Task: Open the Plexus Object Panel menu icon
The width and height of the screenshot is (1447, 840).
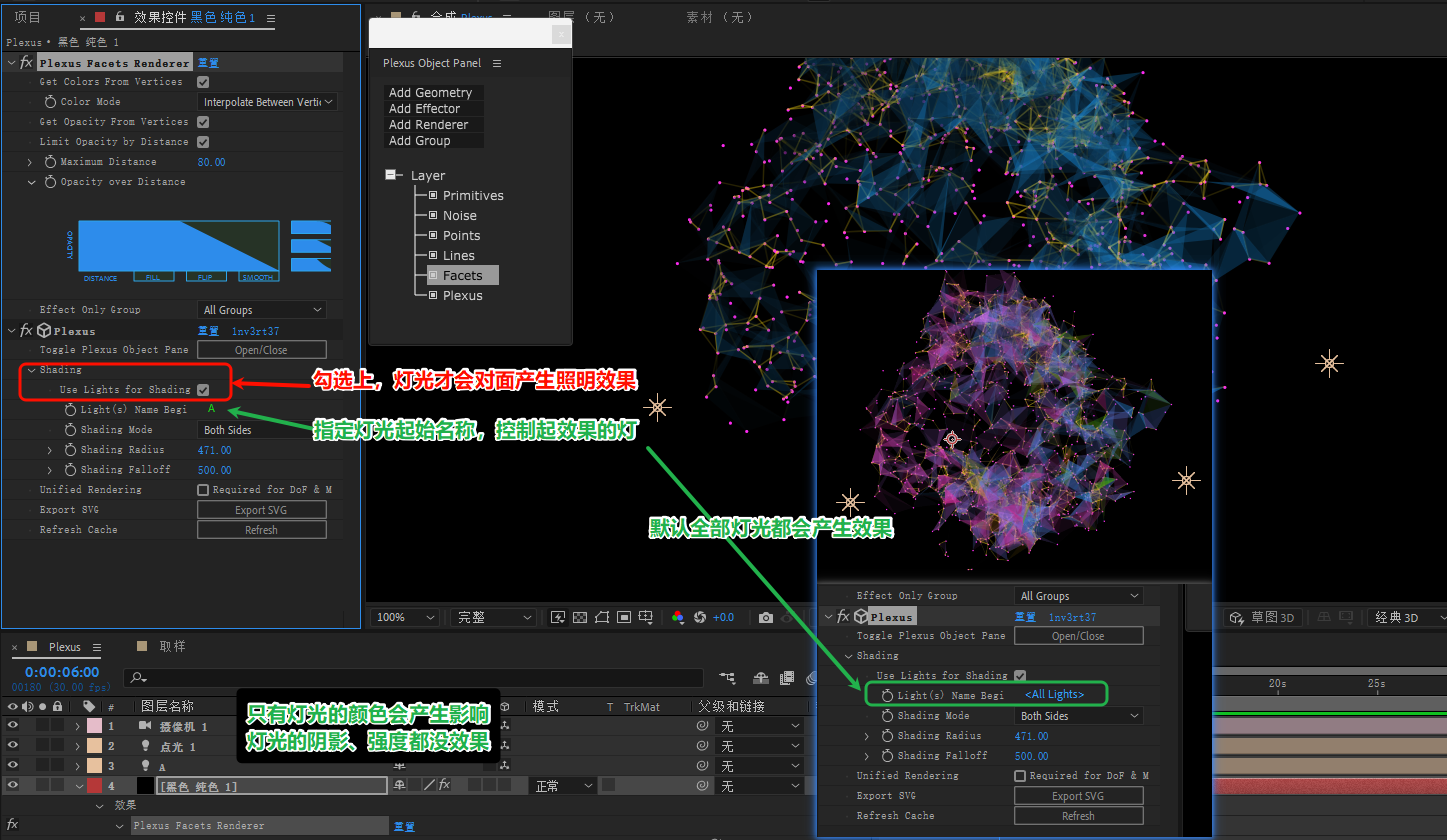Action: pos(497,63)
